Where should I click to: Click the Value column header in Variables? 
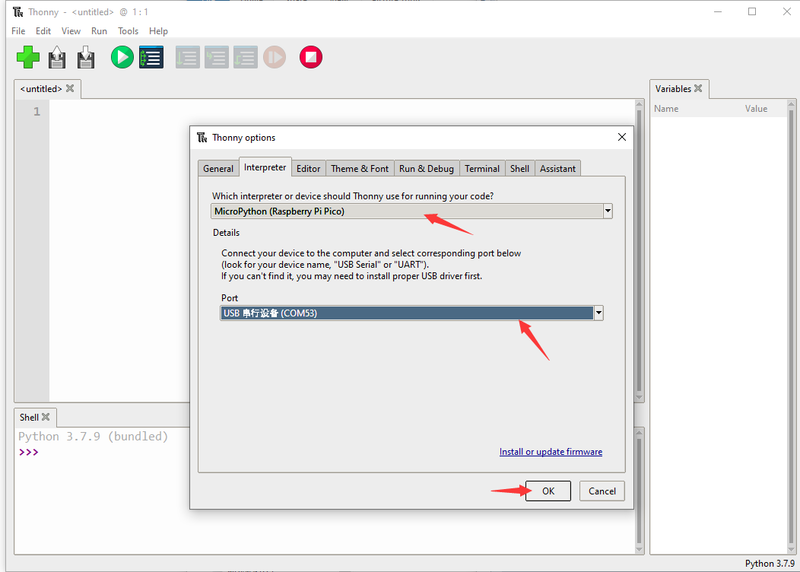pyautogui.click(x=756, y=109)
